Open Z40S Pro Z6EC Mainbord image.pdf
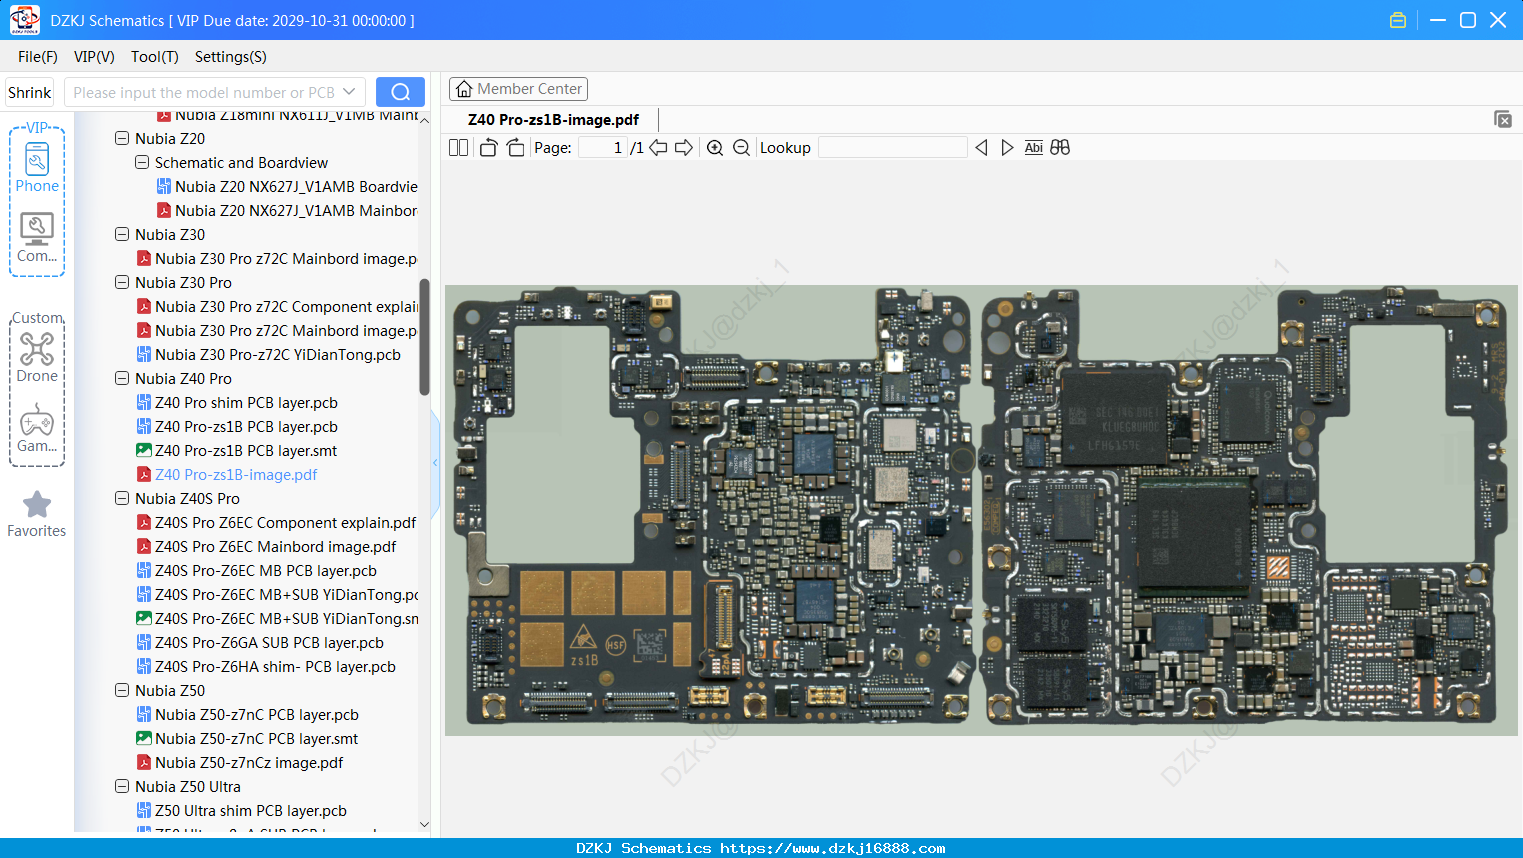 (266, 547)
